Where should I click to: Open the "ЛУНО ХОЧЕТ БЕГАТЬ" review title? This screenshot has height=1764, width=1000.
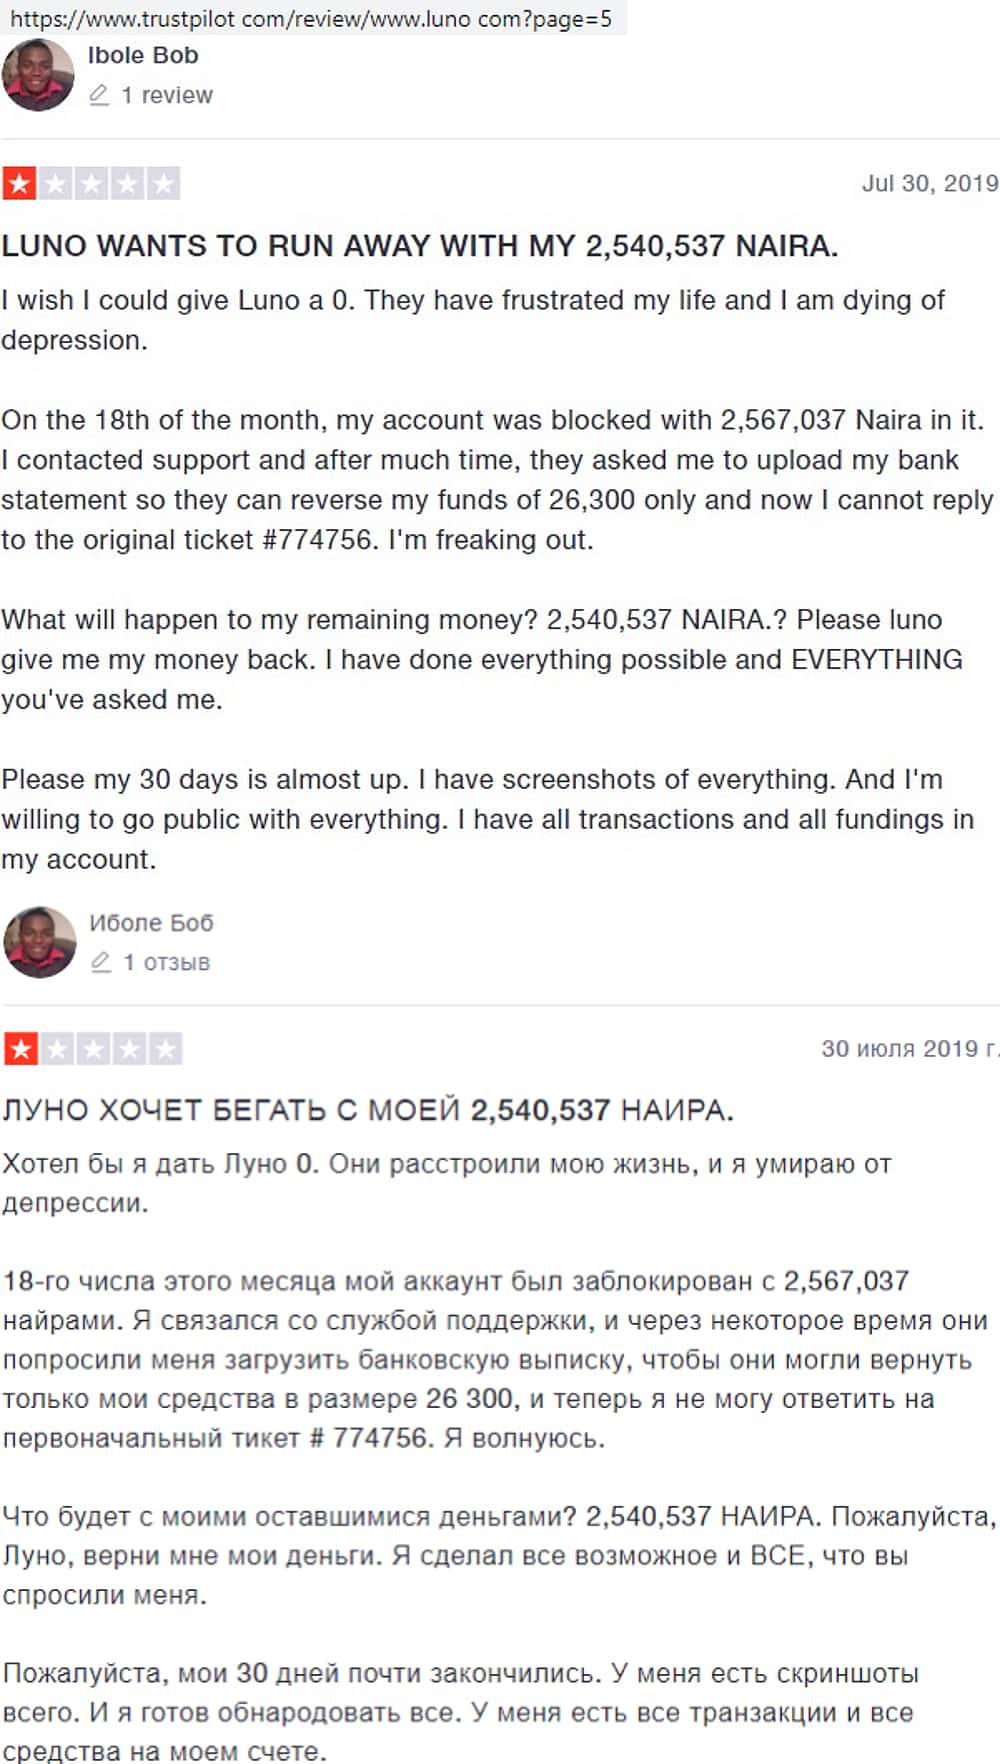pyautogui.click(x=367, y=1110)
